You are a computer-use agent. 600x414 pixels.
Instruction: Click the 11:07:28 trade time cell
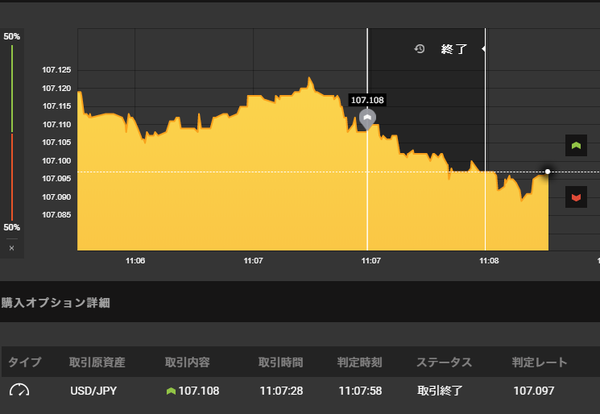281,391
